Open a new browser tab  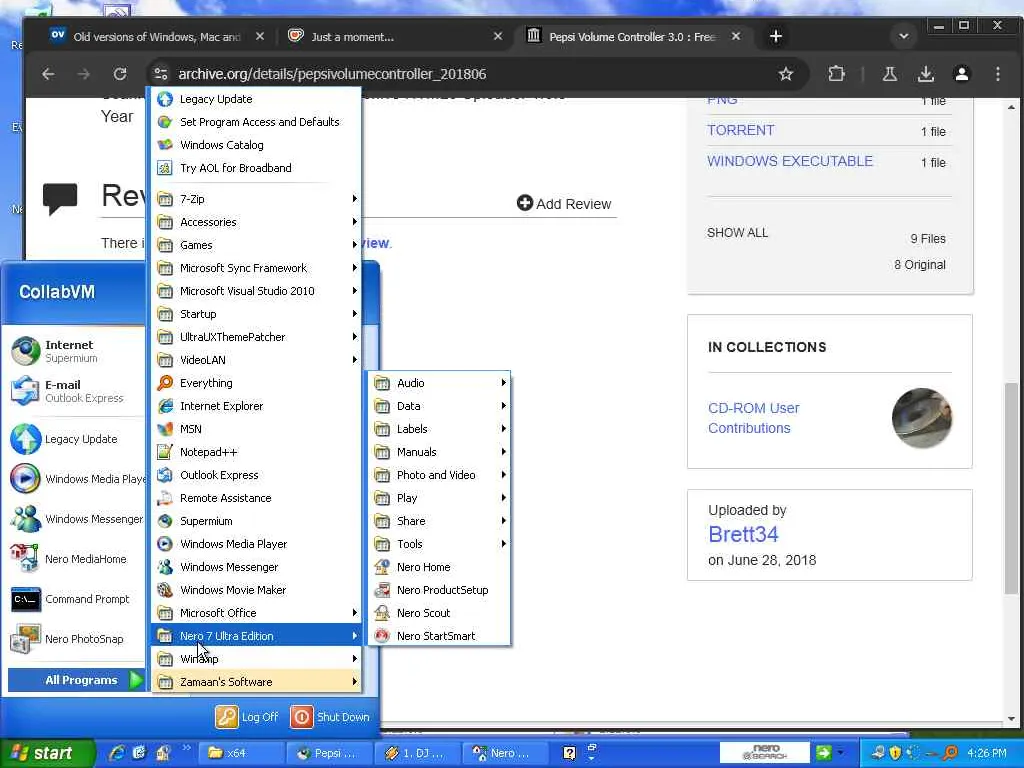(776, 37)
